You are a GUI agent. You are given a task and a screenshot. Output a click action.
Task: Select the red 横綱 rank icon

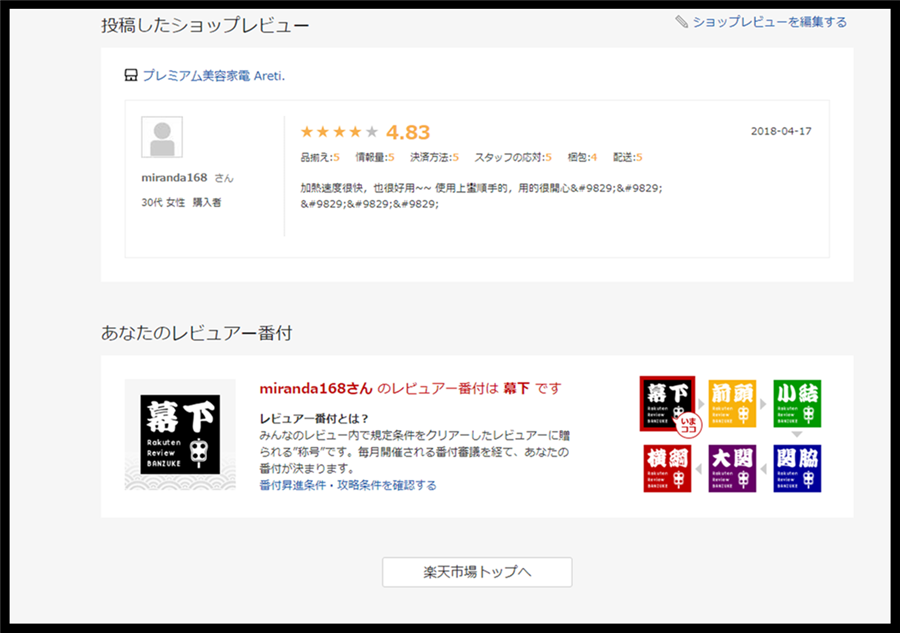(x=667, y=468)
